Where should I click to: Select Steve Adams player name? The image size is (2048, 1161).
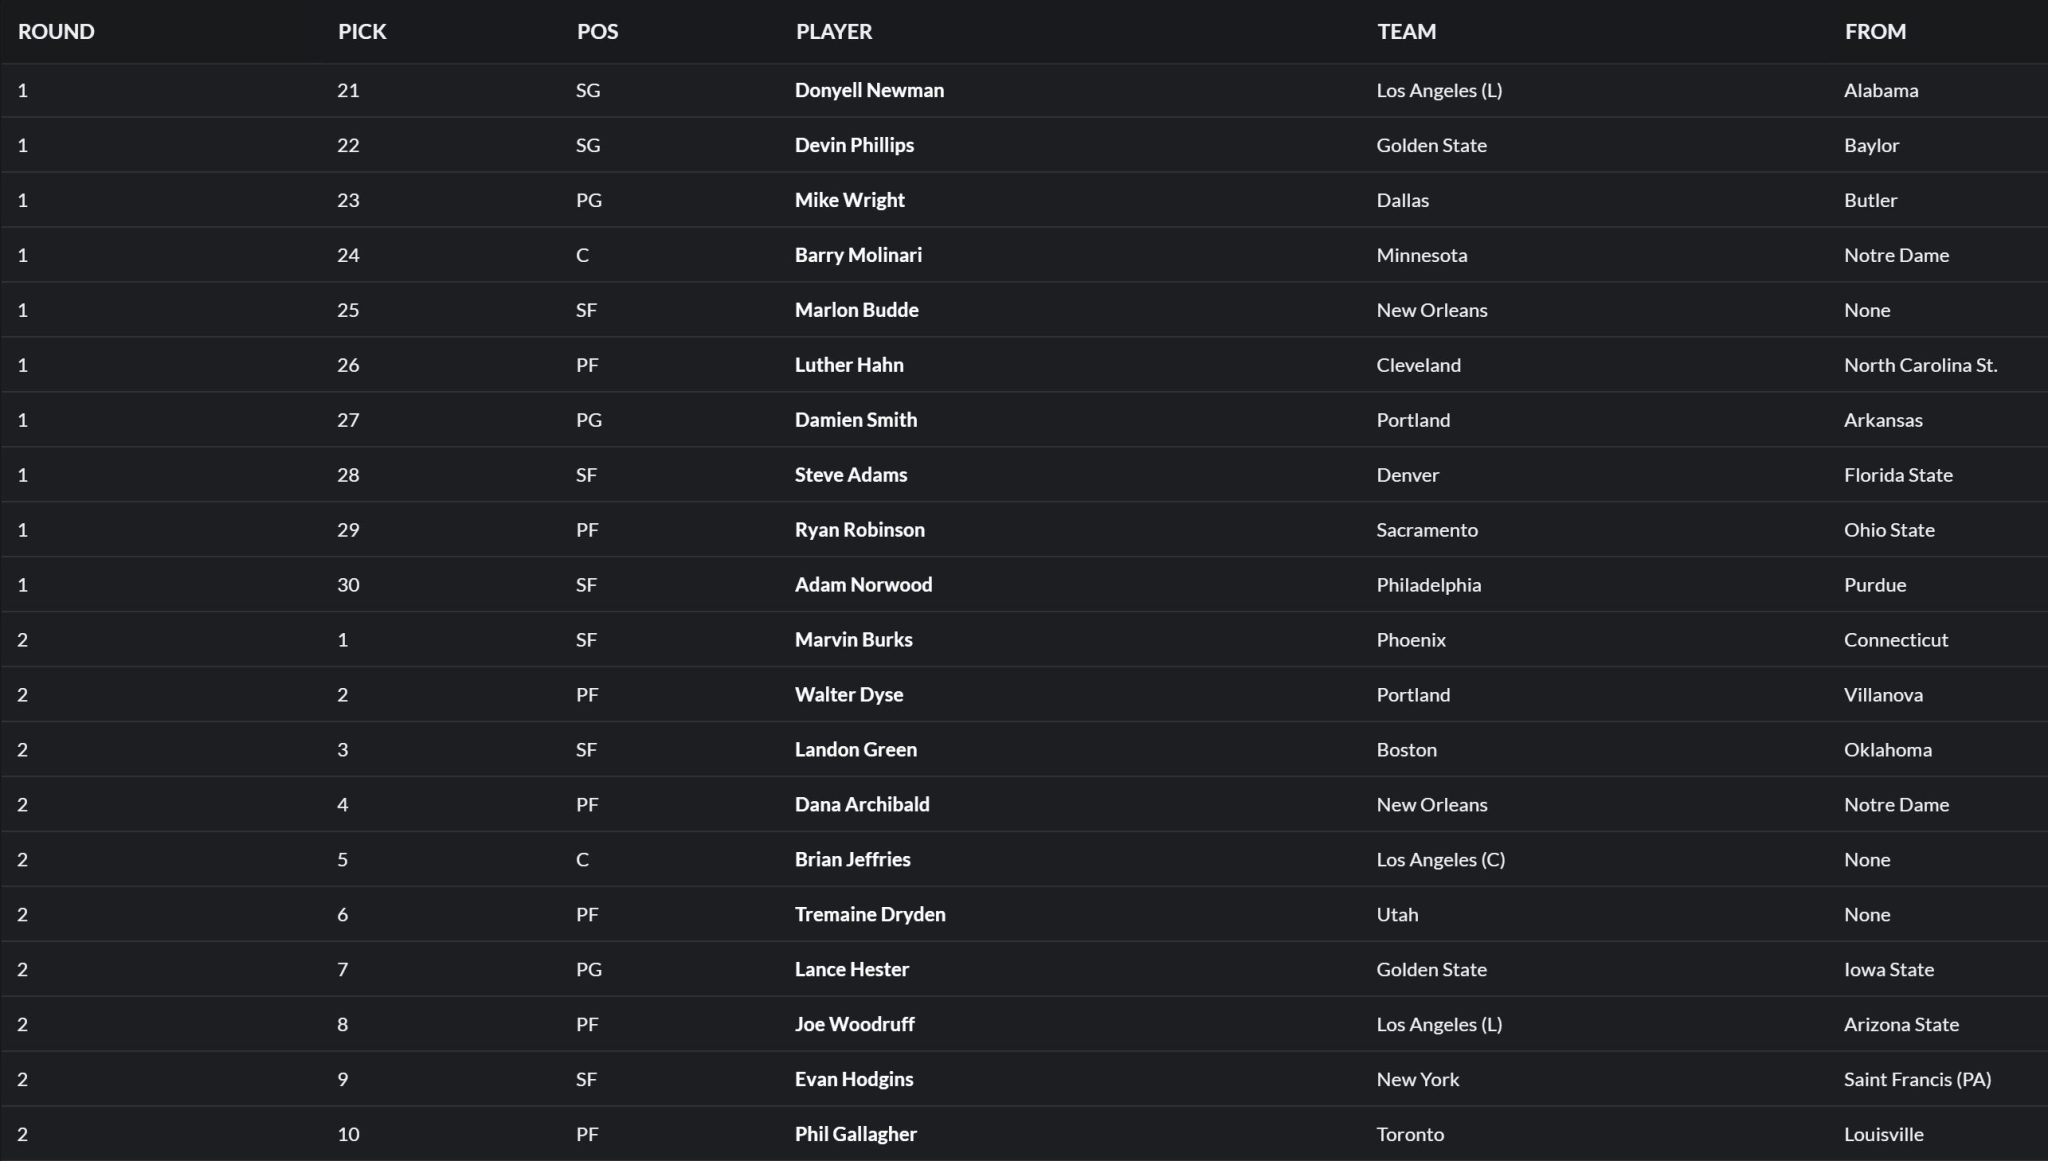pos(851,475)
